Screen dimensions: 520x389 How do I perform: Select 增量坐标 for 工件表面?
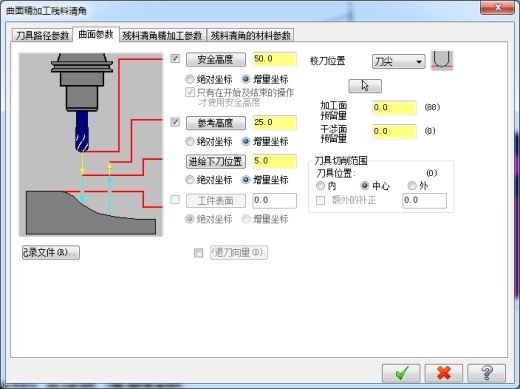[246, 219]
